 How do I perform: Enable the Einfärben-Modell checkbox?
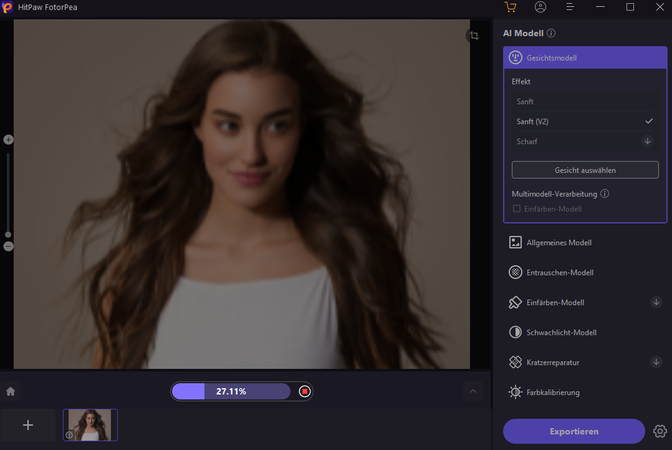[516, 208]
